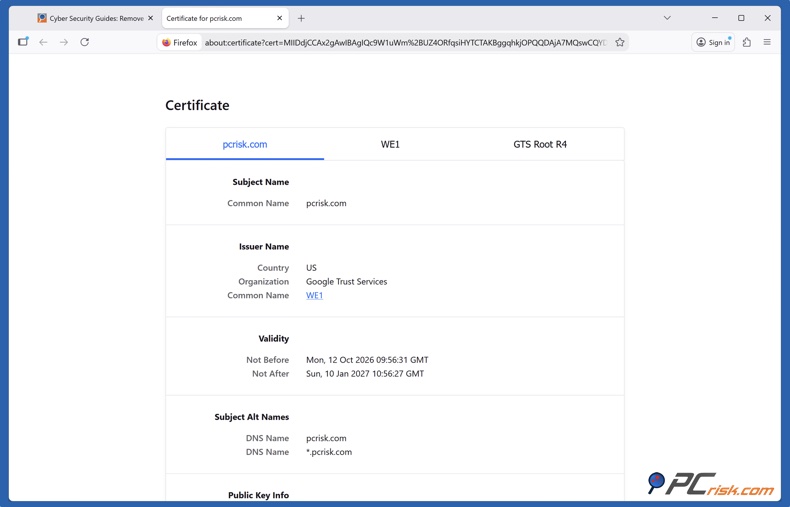Click the Sign in button
Image resolution: width=790 pixels, height=507 pixels.
tap(713, 42)
